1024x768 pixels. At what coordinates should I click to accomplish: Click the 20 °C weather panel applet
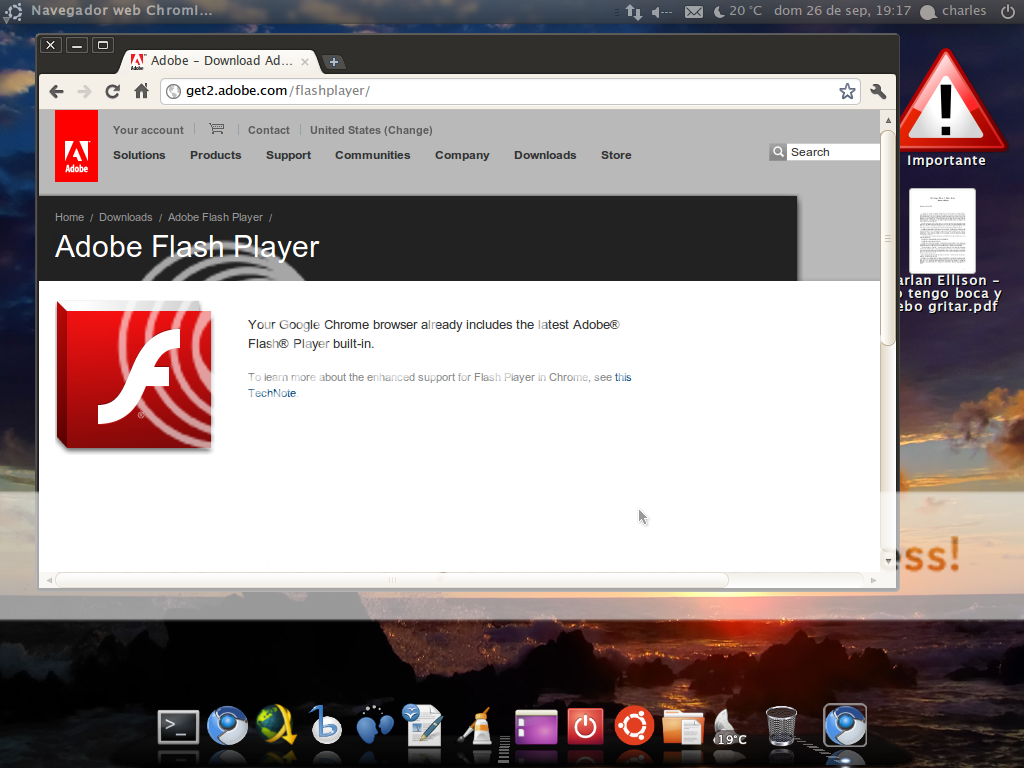737,11
